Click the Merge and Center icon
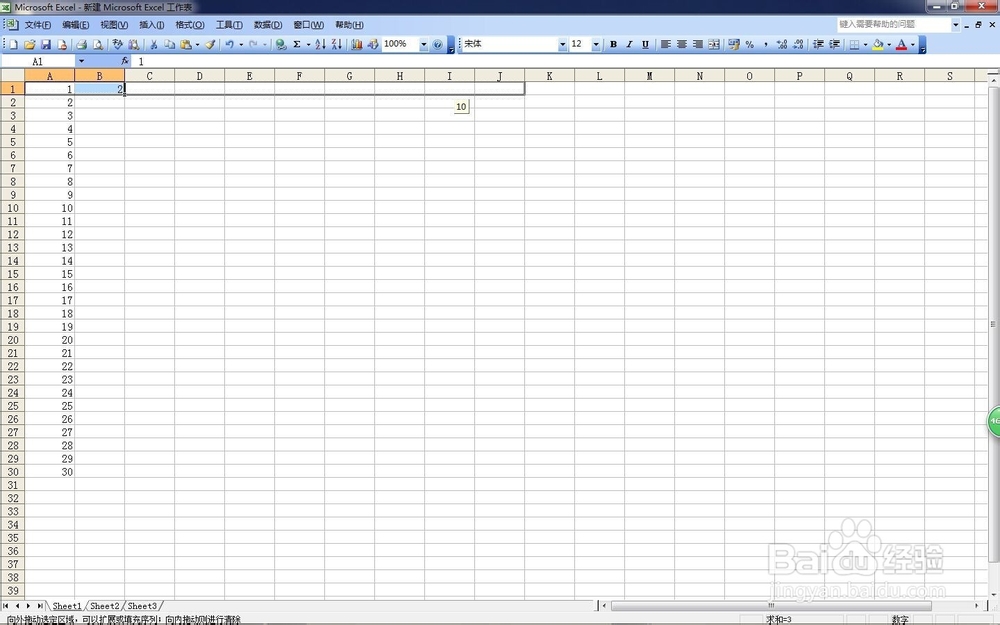The width and height of the screenshot is (1000, 625). click(x=715, y=45)
